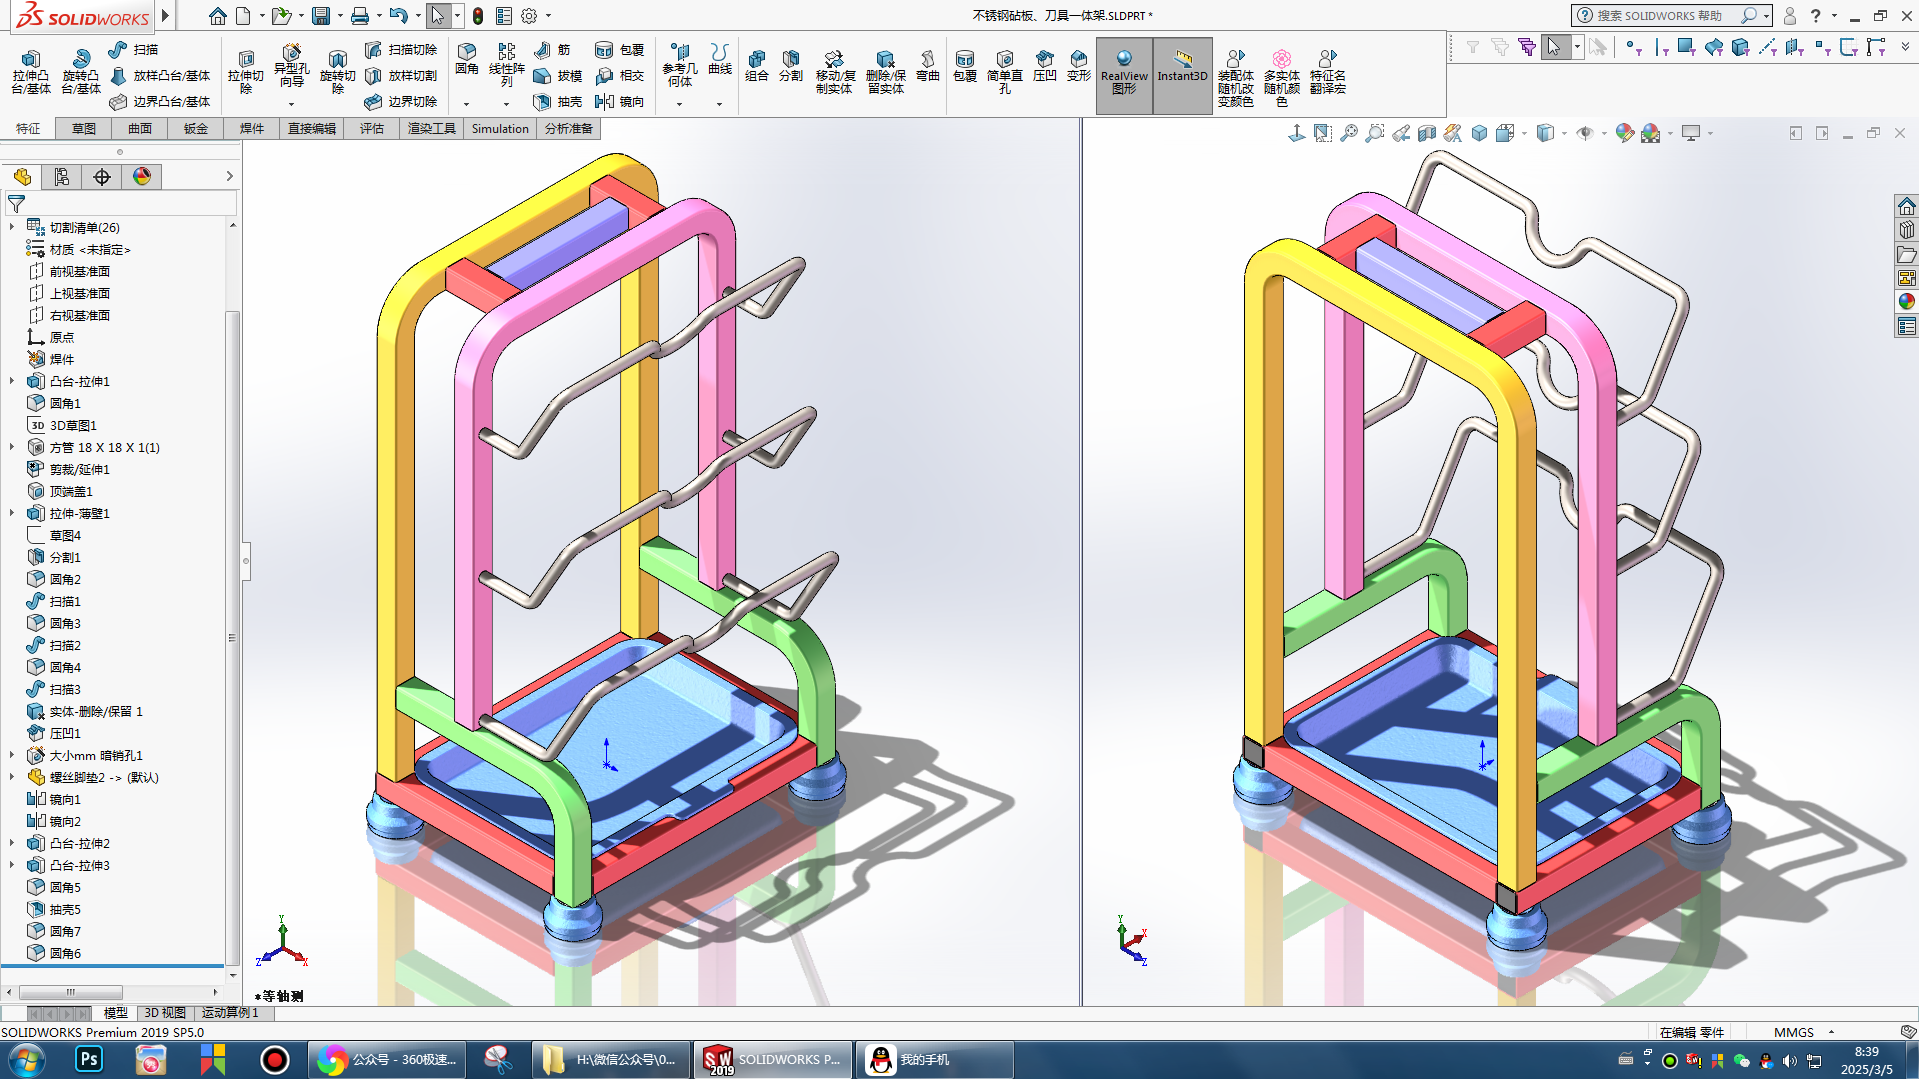Click the 扫描 (Sweep) boss tool
Image resolution: width=1919 pixels, height=1079 pixels.
coord(133,50)
